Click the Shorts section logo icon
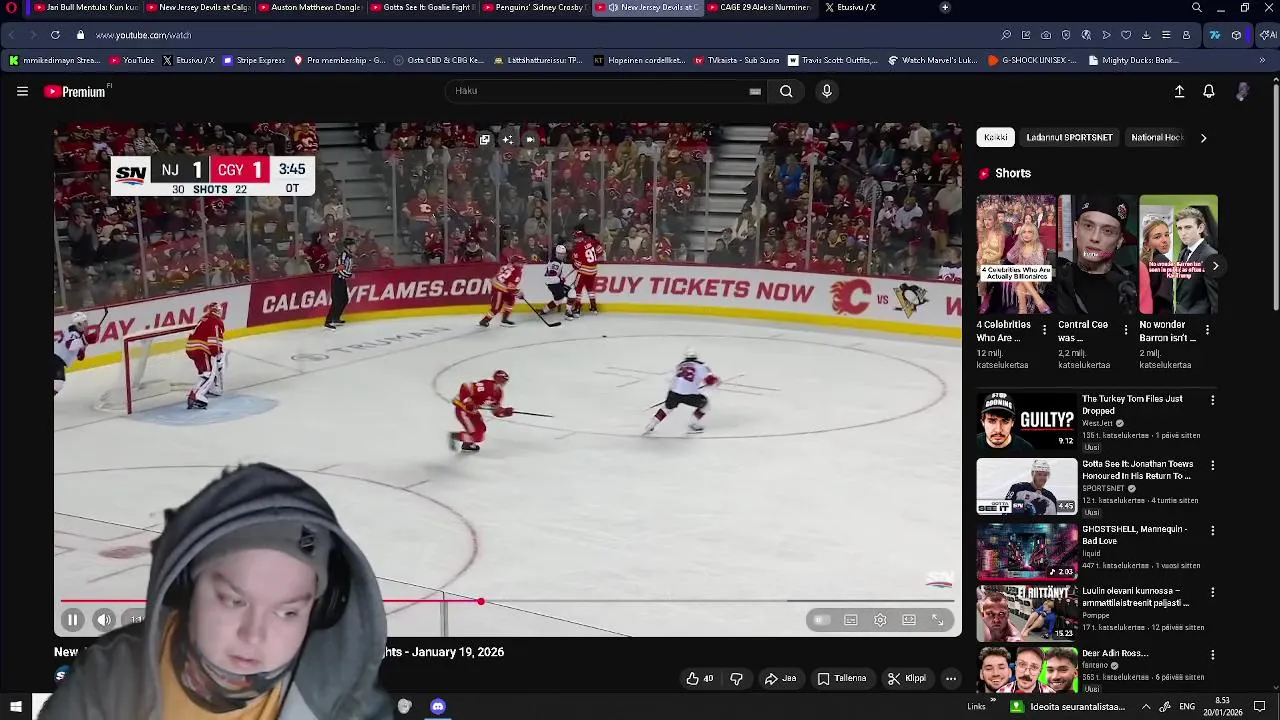Viewport: 1280px width, 720px height. [x=984, y=174]
